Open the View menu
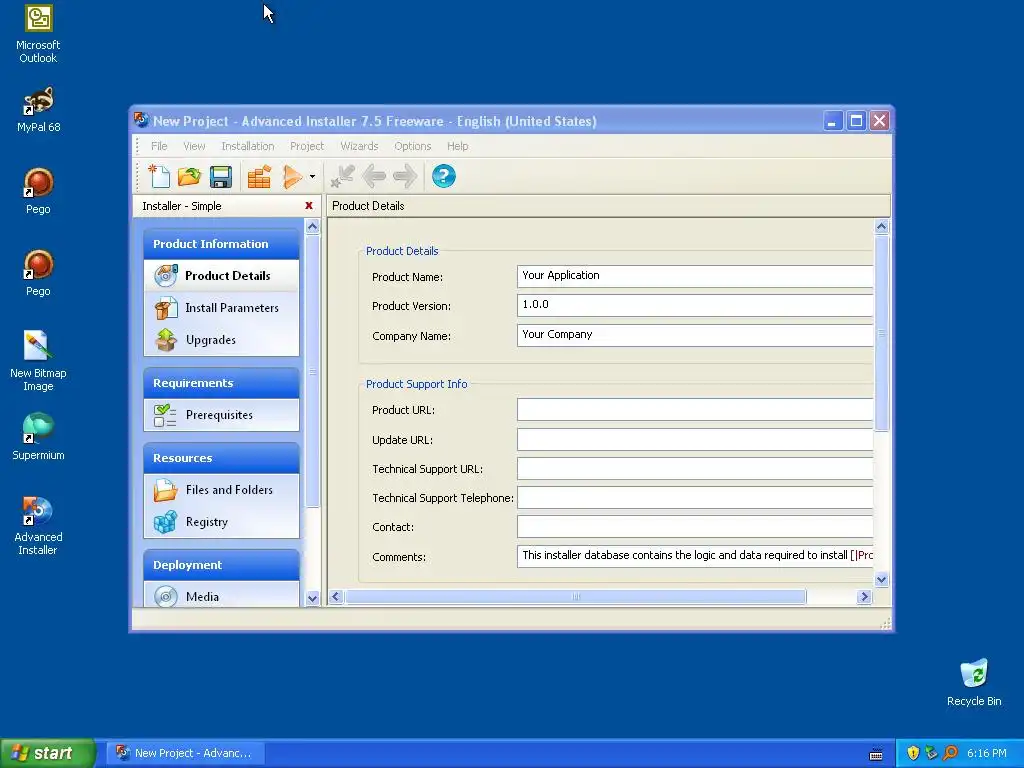This screenshot has height=768, width=1024. (x=194, y=146)
